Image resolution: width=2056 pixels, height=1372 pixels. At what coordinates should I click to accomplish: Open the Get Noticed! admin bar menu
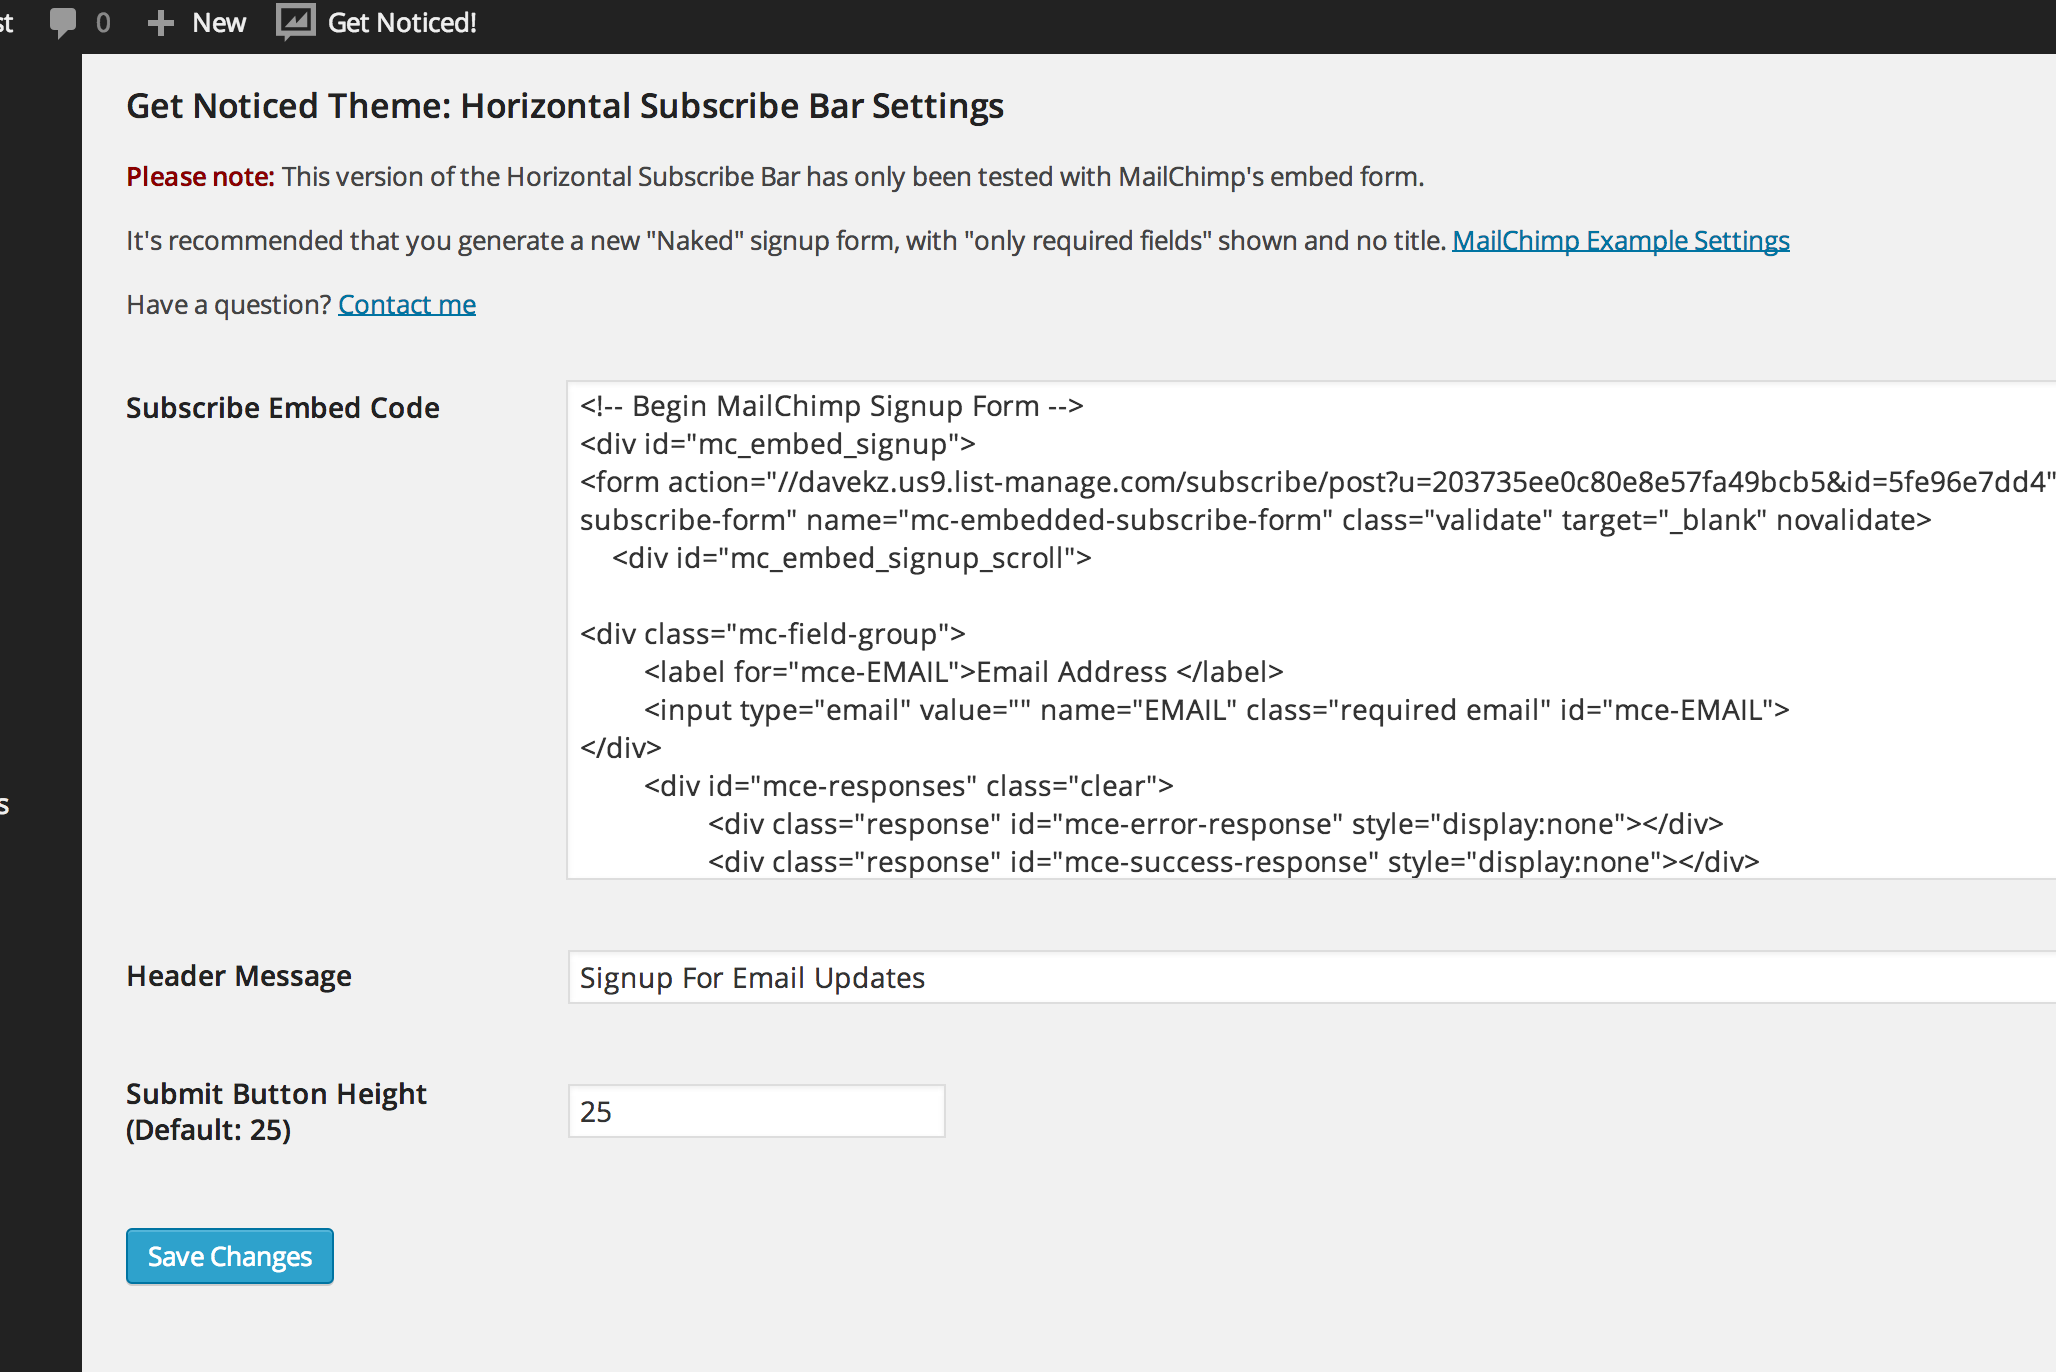point(401,22)
